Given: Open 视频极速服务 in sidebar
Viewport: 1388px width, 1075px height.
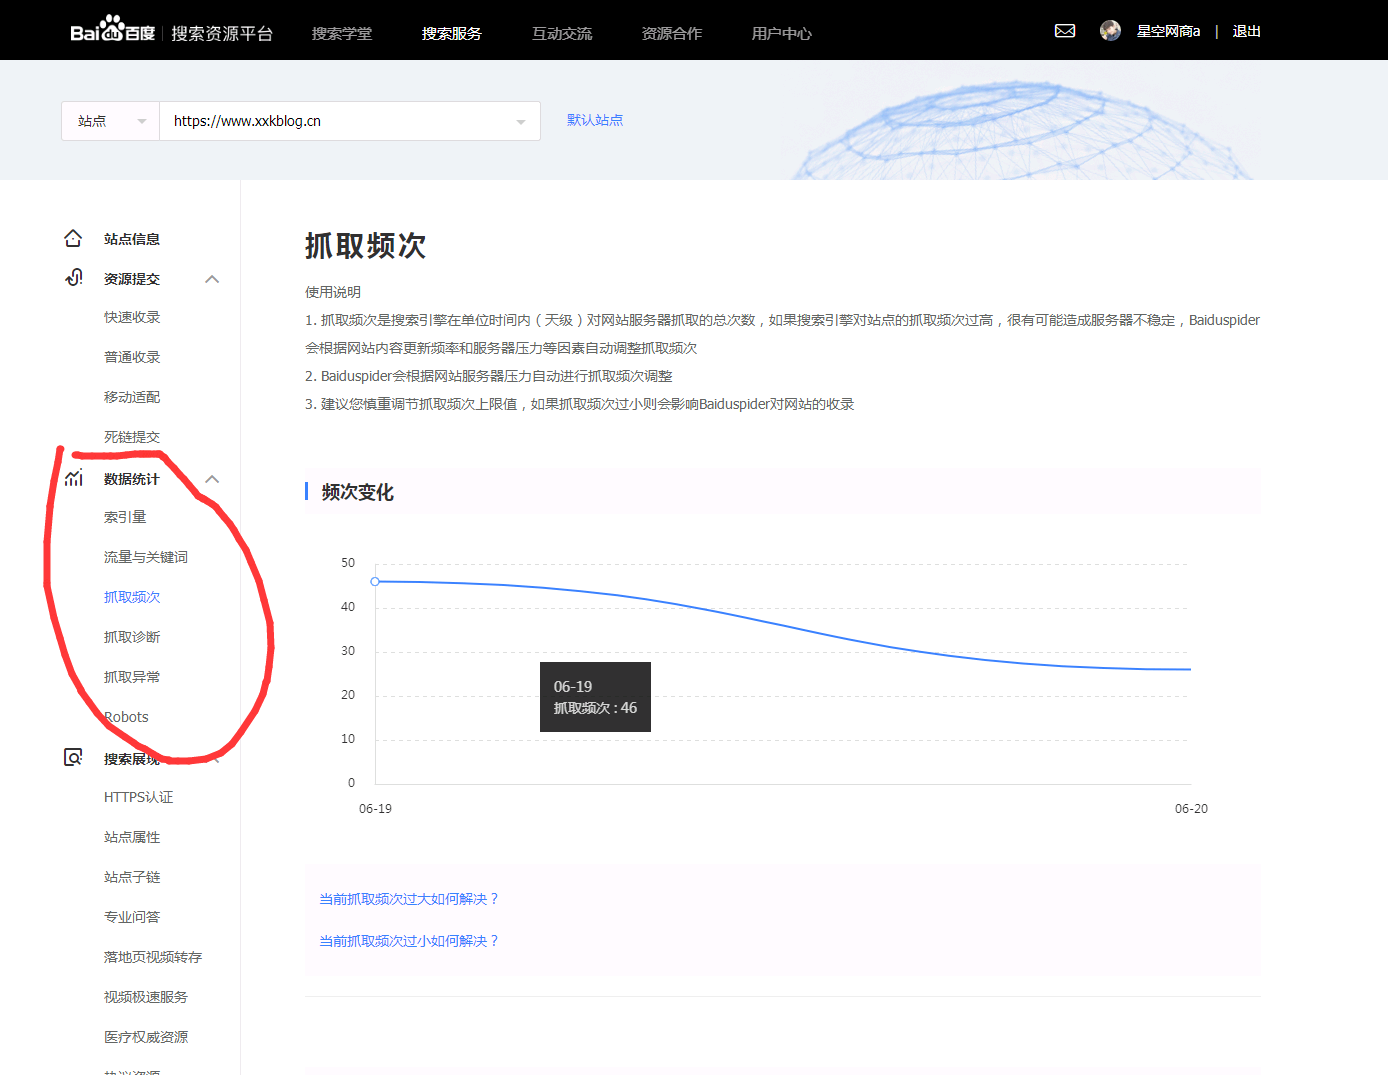Looking at the screenshot, I should [146, 997].
